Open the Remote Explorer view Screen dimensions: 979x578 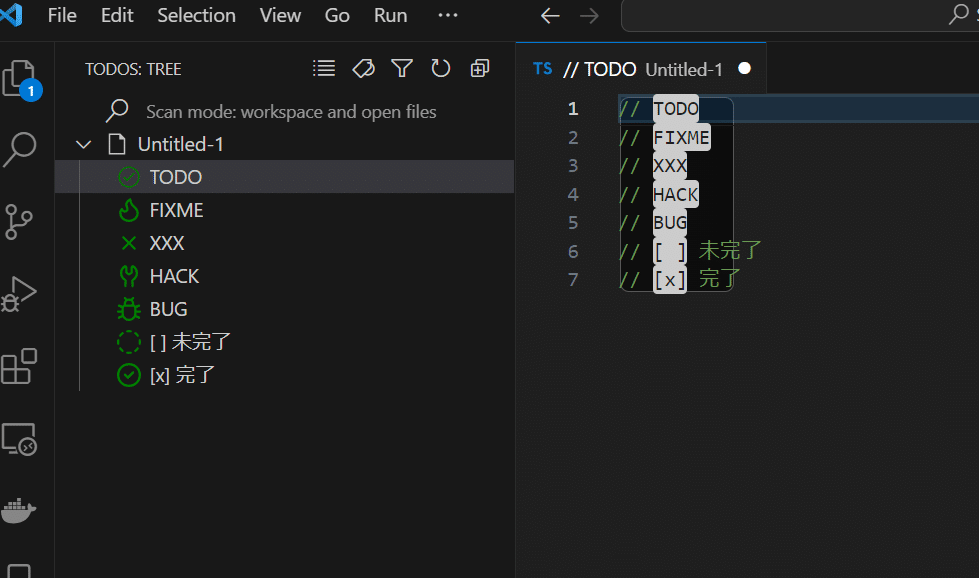(19, 439)
